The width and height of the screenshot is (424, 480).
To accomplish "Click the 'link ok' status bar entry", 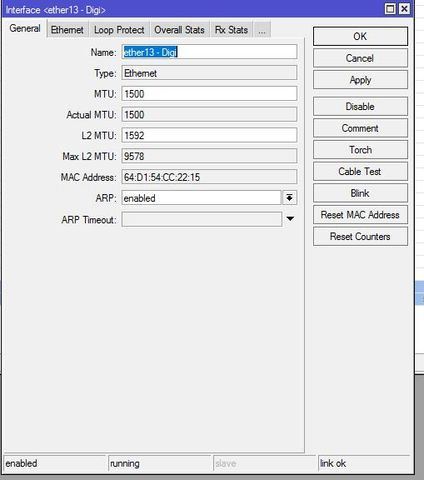I will [x=364, y=463].
